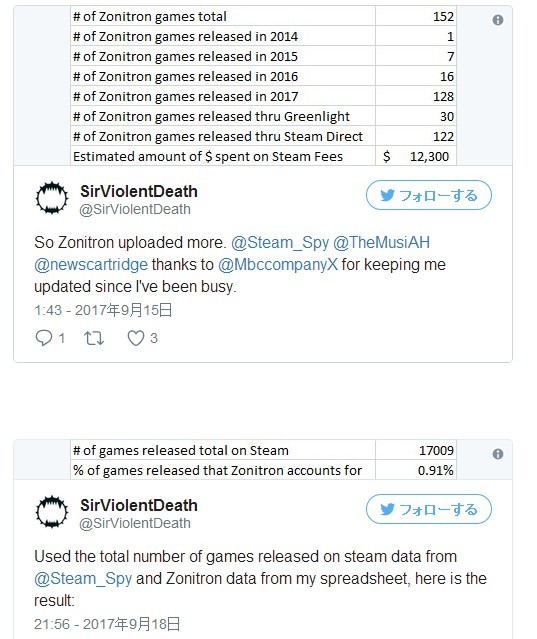Click SirViolentDeath avatar in first tweet
This screenshot has width=537, height=639.
point(52,198)
